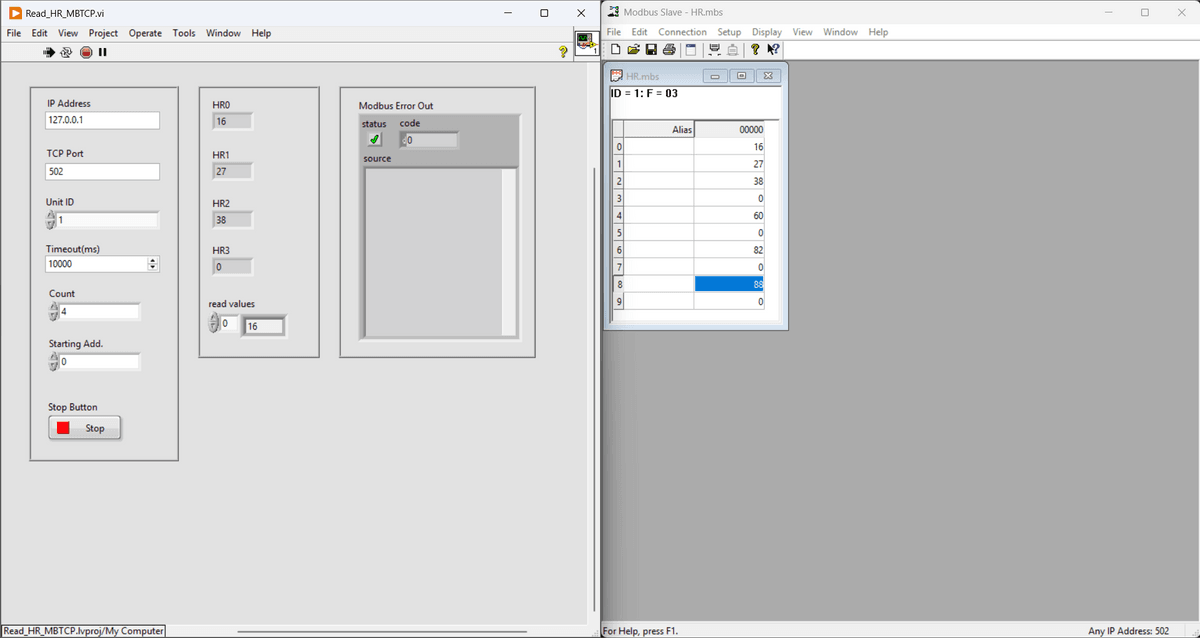The image size is (1200, 638).
Task: Click the LabVIEW Run arrow icon
Action: tap(49, 52)
